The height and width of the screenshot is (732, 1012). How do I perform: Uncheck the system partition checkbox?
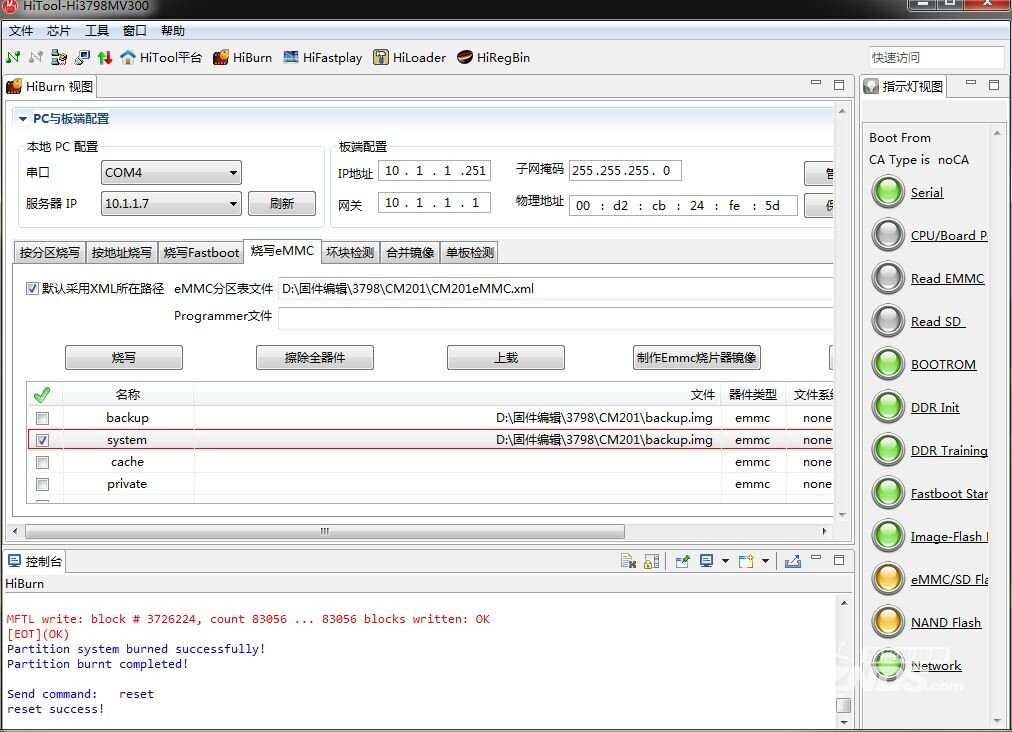coord(43,440)
